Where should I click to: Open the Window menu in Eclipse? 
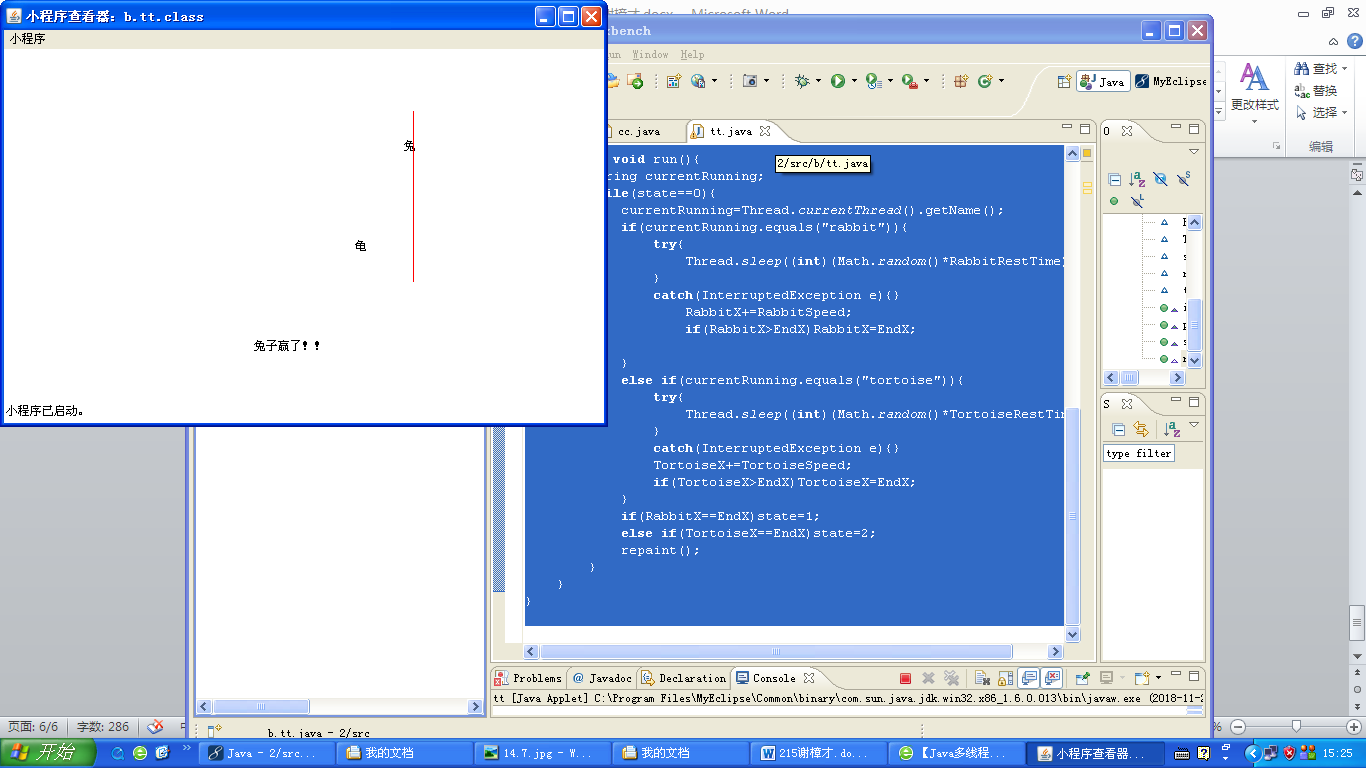650,55
